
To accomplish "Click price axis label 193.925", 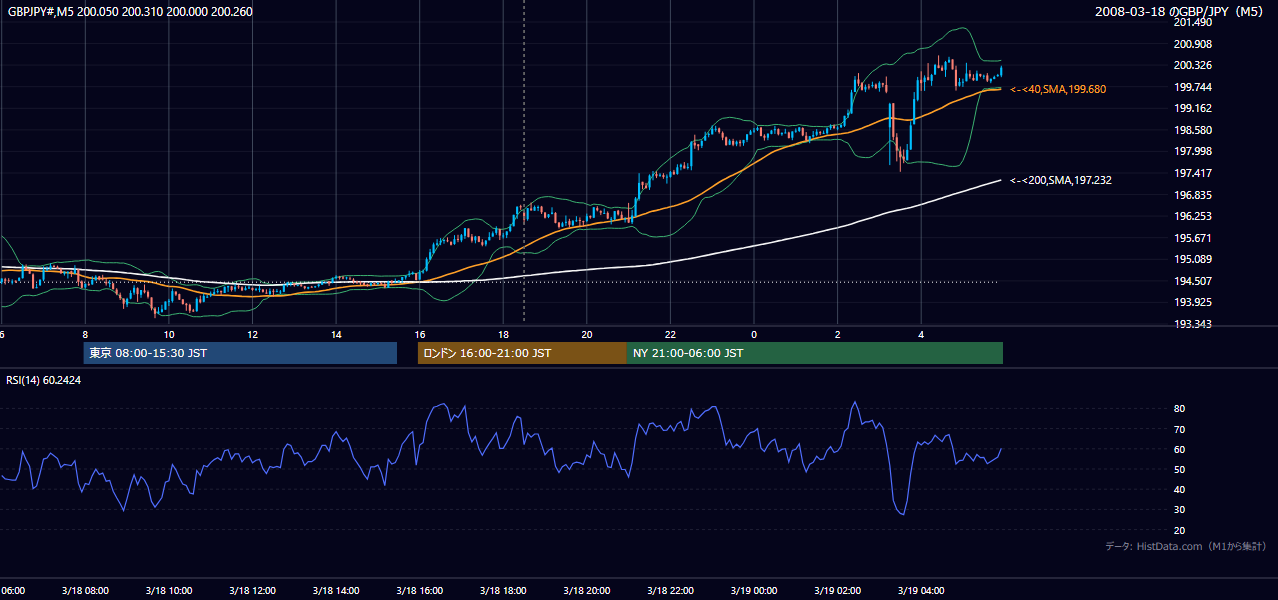I will point(1194,302).
